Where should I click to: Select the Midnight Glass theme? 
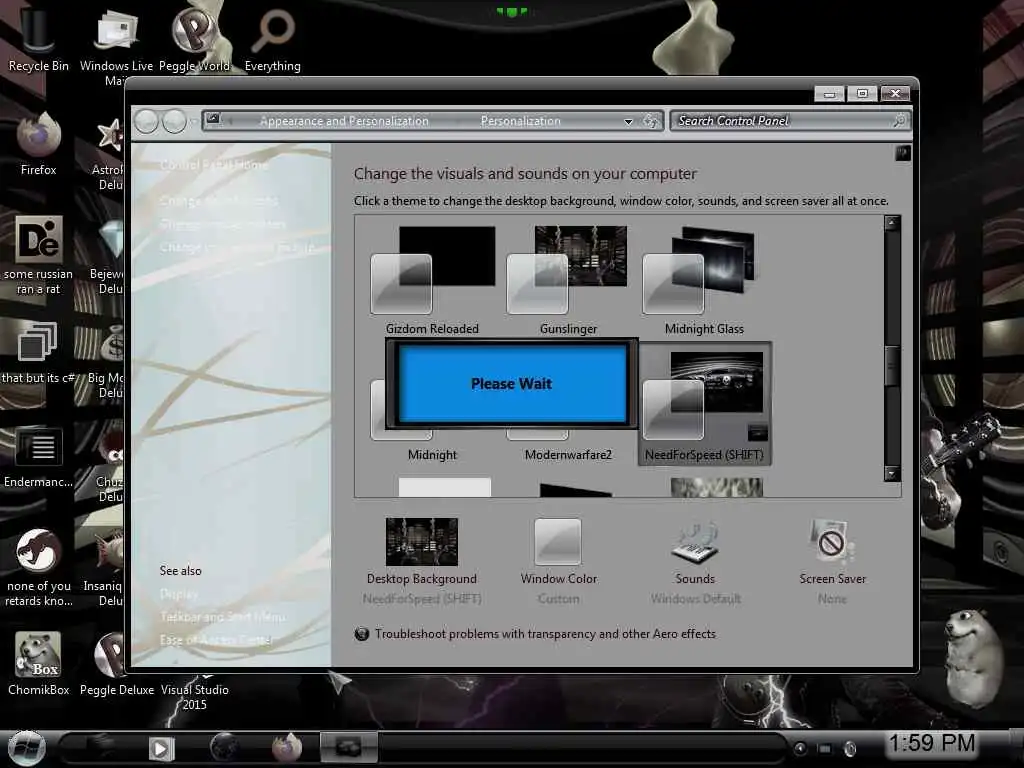(704, 280)
